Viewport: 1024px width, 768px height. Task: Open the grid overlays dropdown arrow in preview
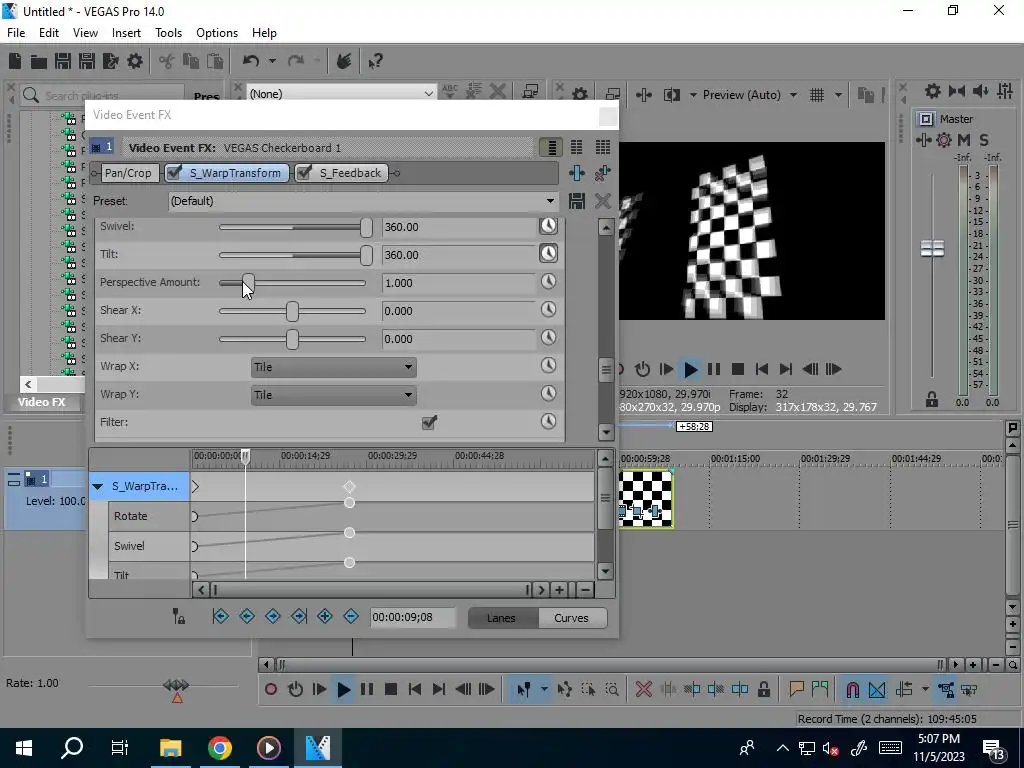point(838,95)
